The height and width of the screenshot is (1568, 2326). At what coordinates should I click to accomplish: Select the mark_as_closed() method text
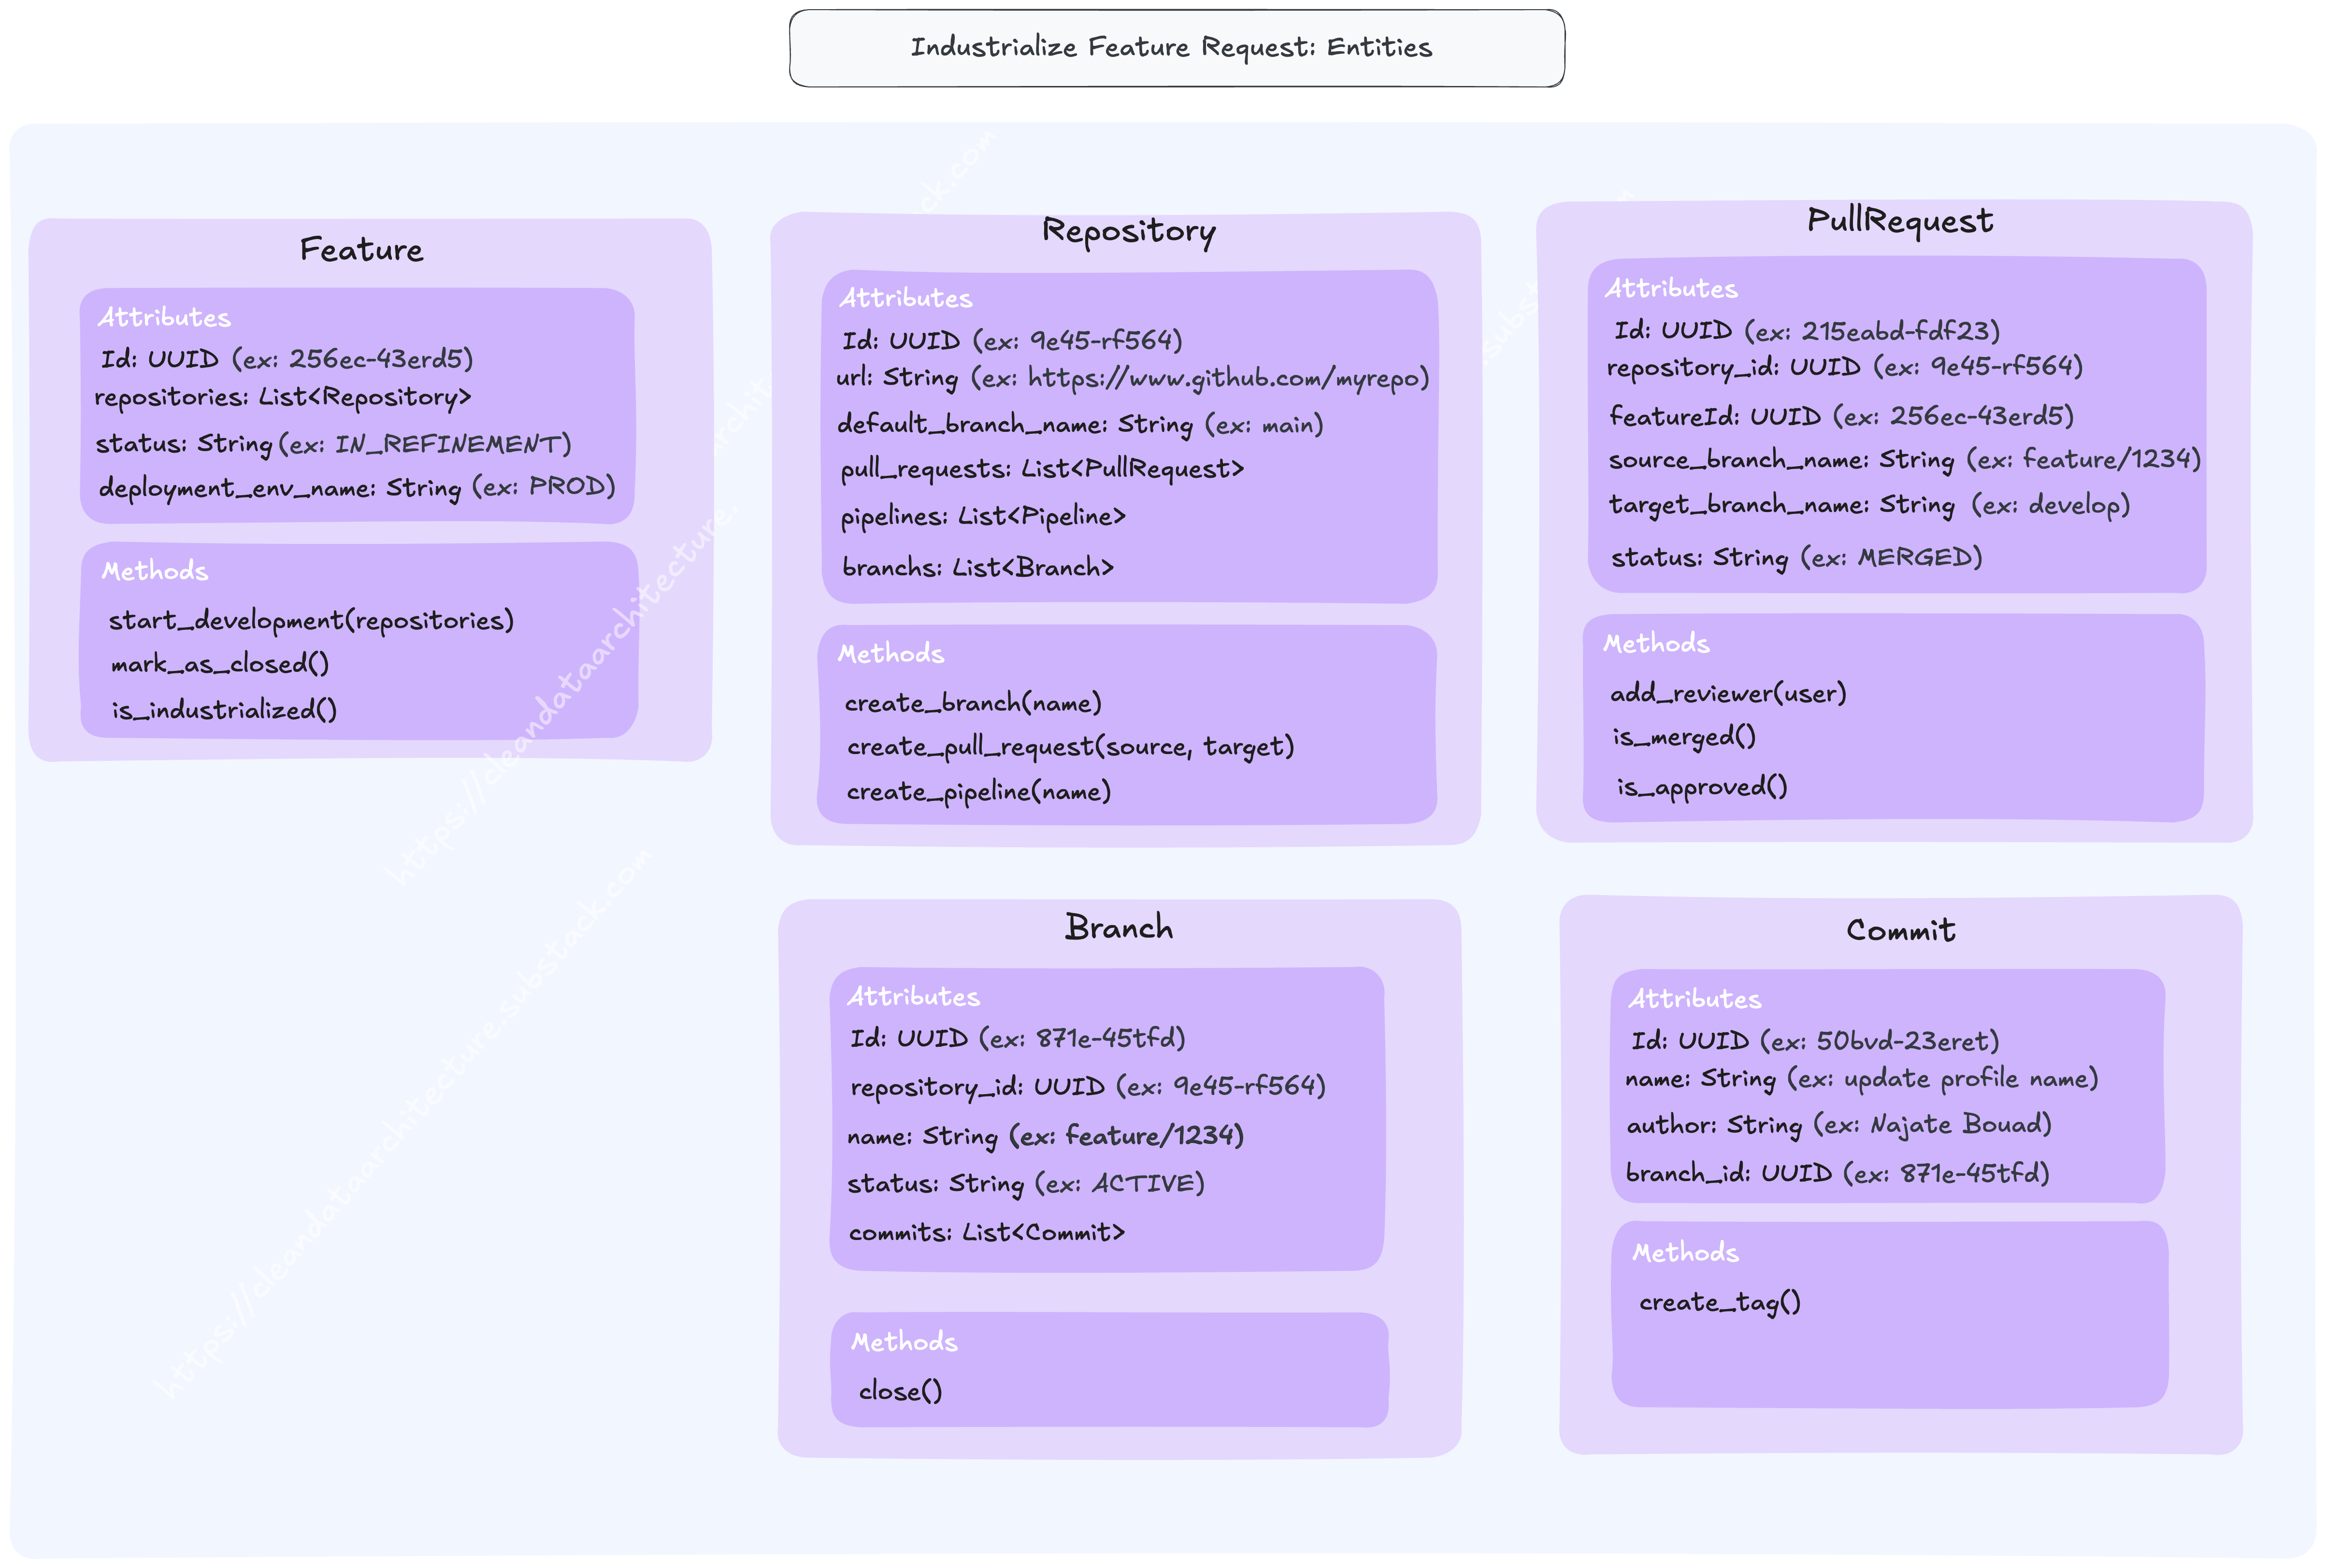219,665
